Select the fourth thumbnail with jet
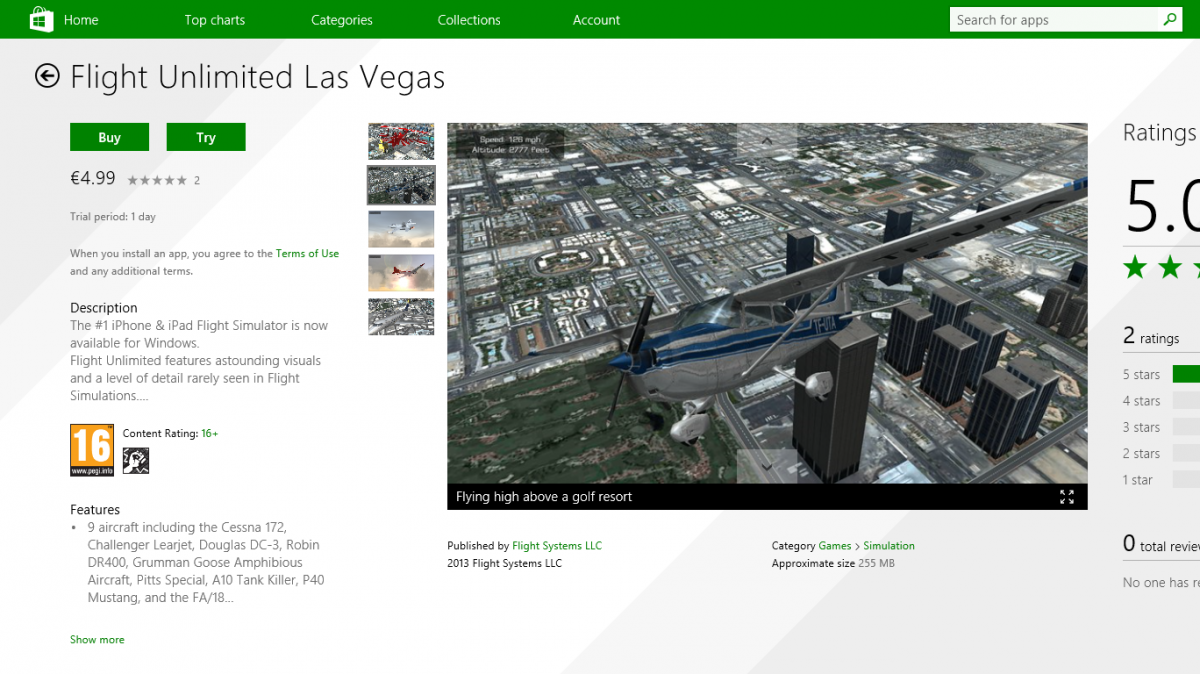The height and width of the screenshot is (674, 1200). [401, 272]
